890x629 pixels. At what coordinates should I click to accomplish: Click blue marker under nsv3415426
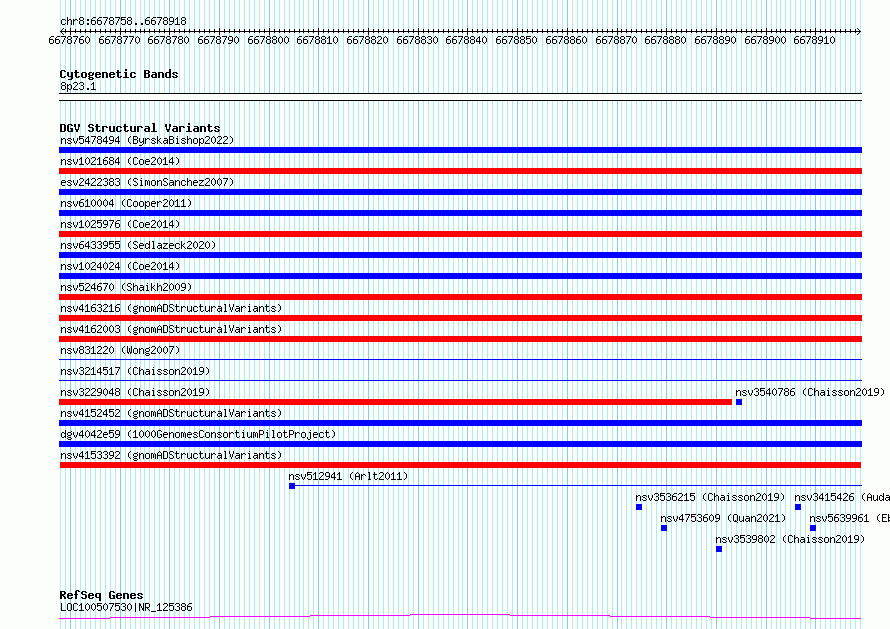798,507
